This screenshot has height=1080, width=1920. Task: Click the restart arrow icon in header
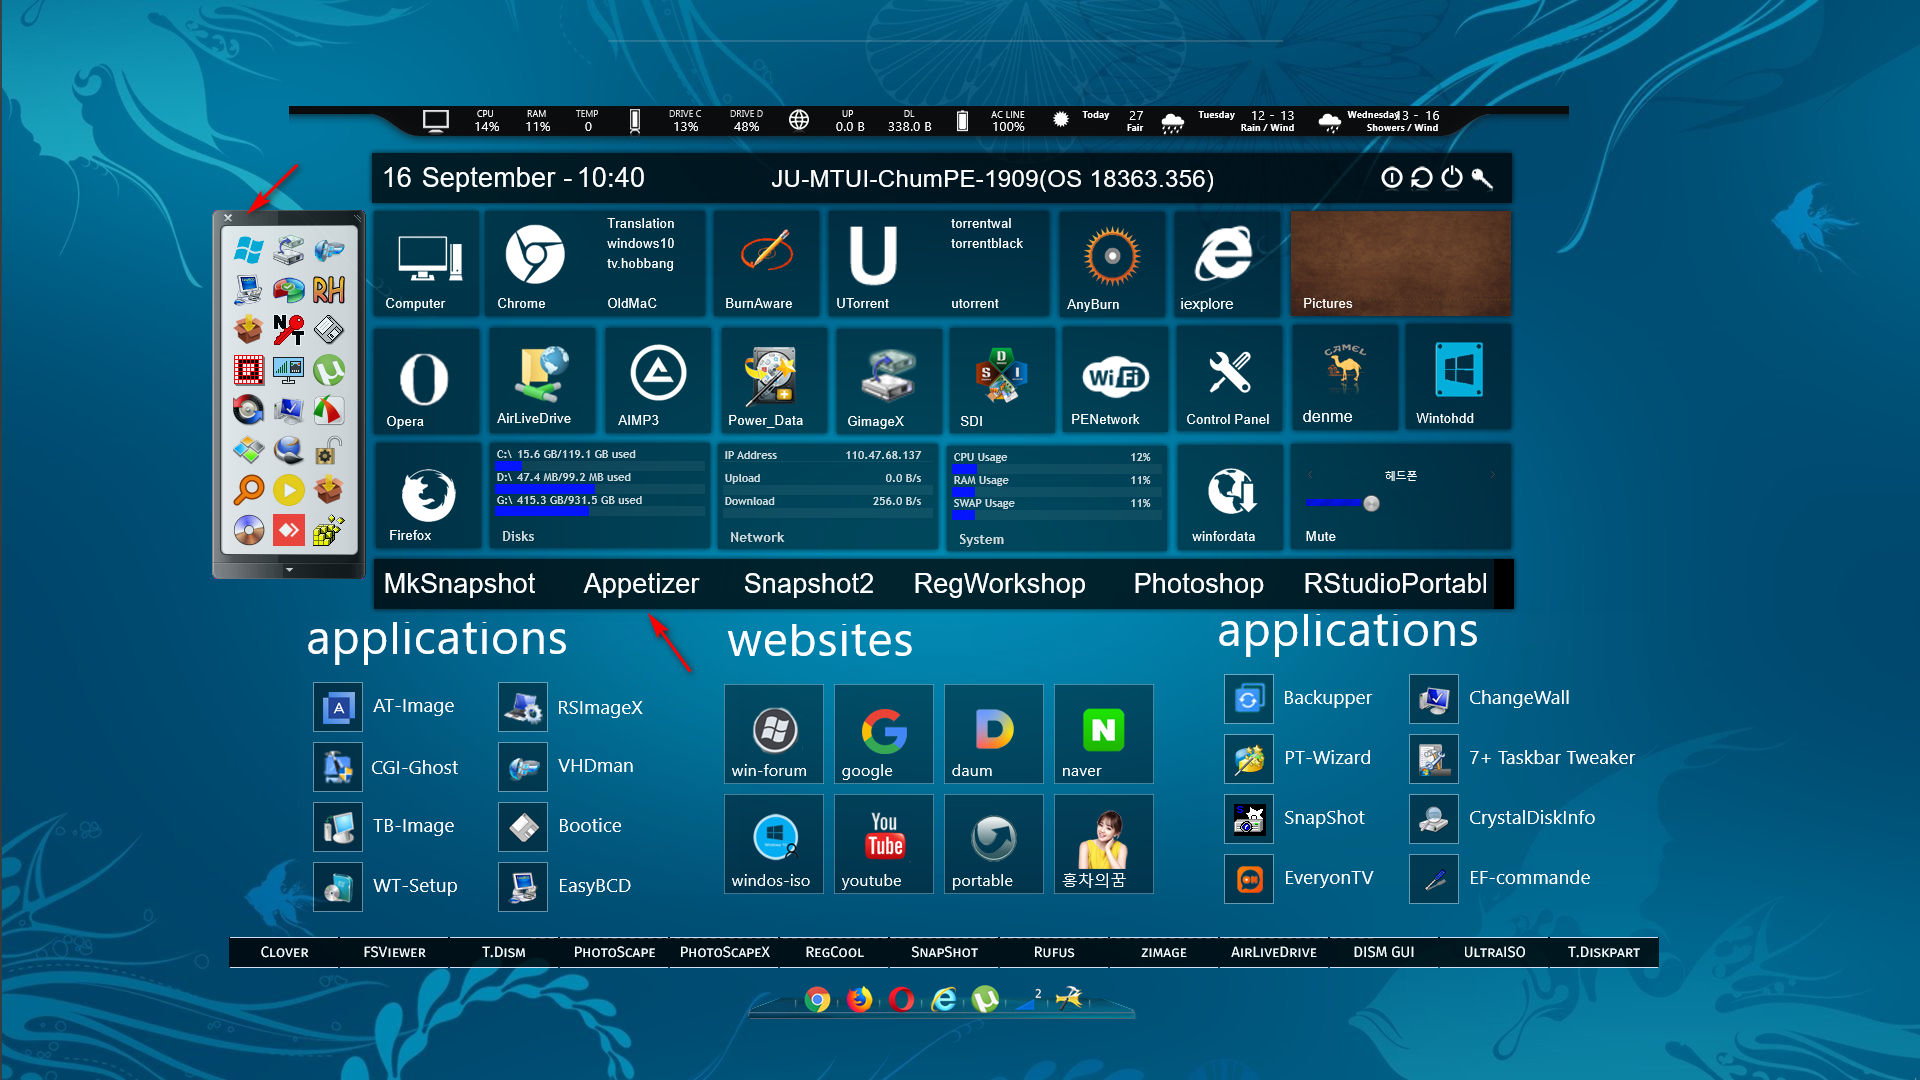[x=1421, y=177]
